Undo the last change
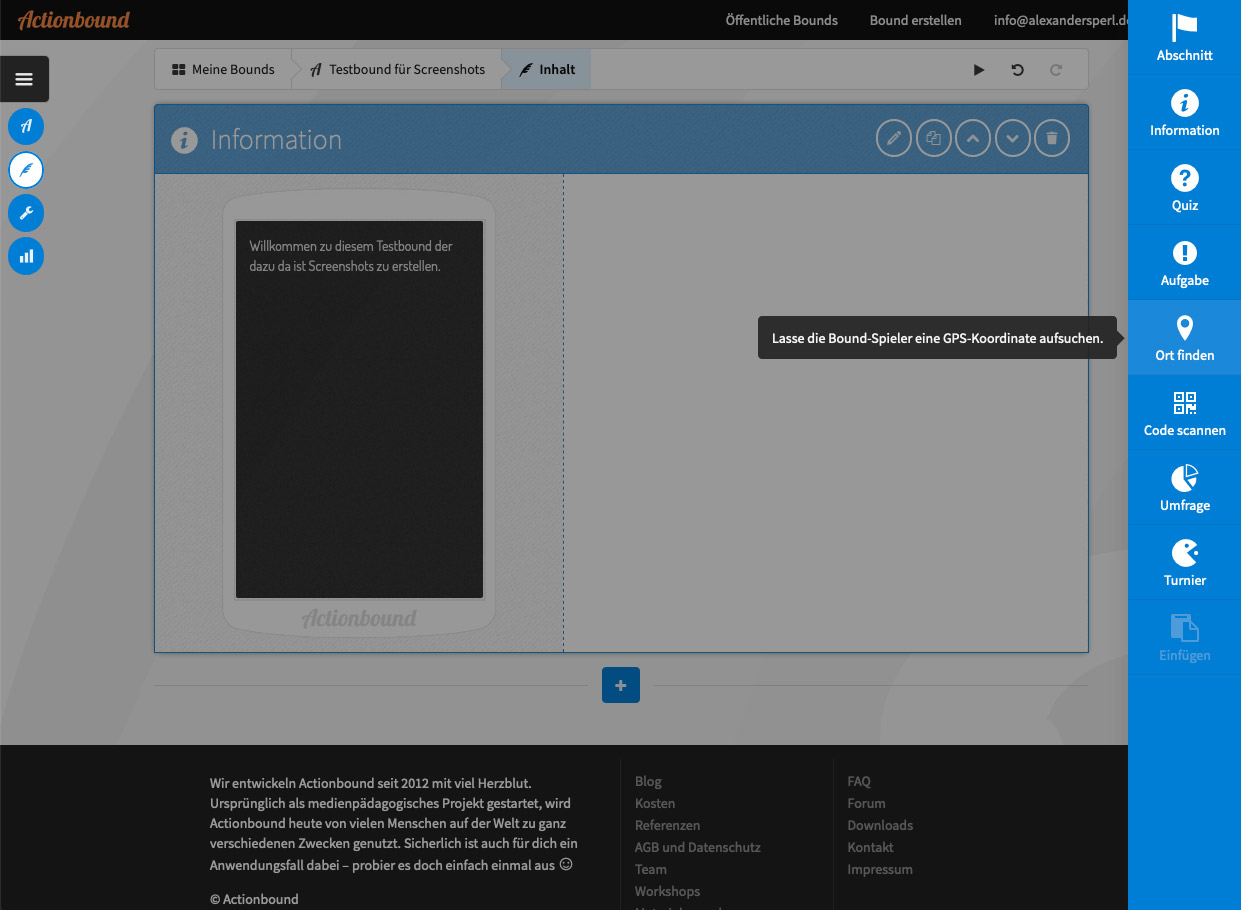1241x910 pixels. (1017, 70)
